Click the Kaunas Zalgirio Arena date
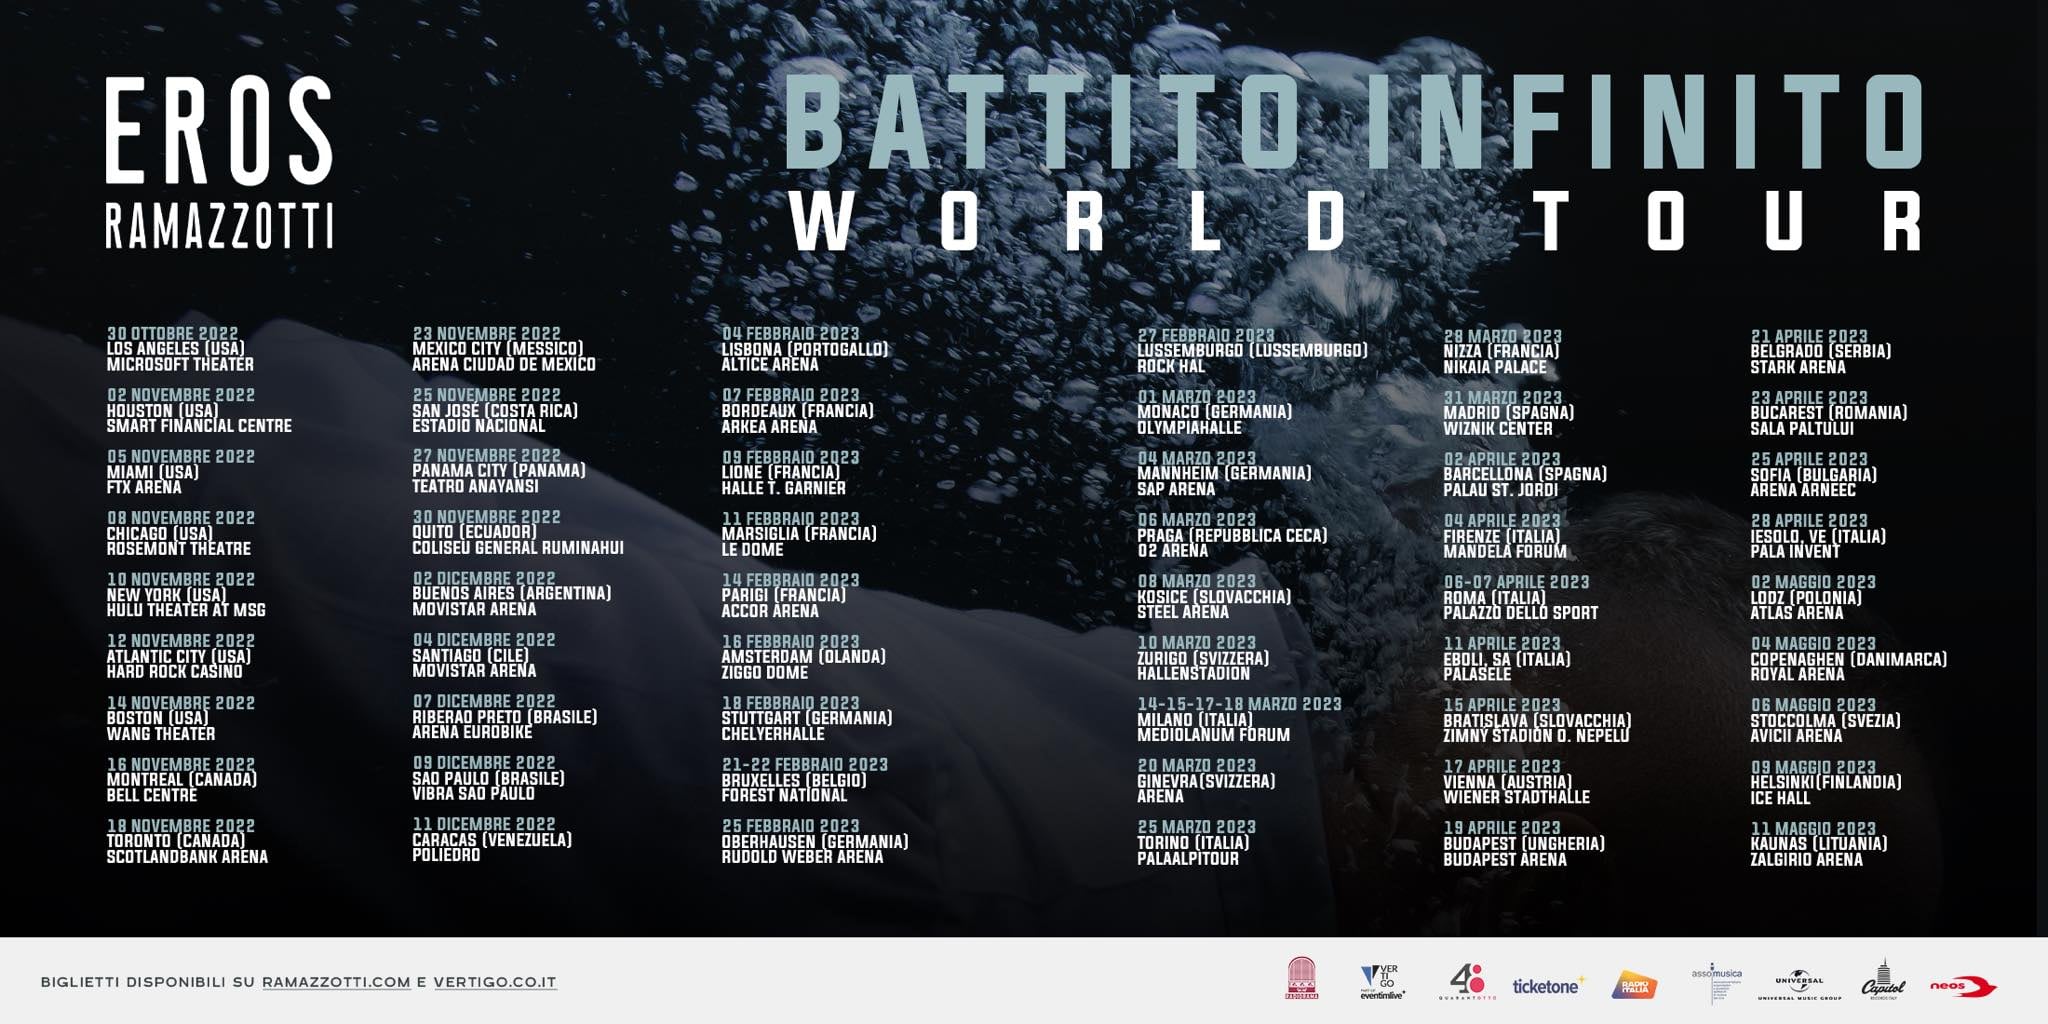Image resolution: width=2048 pixels, height=1024 pixels. (1818, 843)
